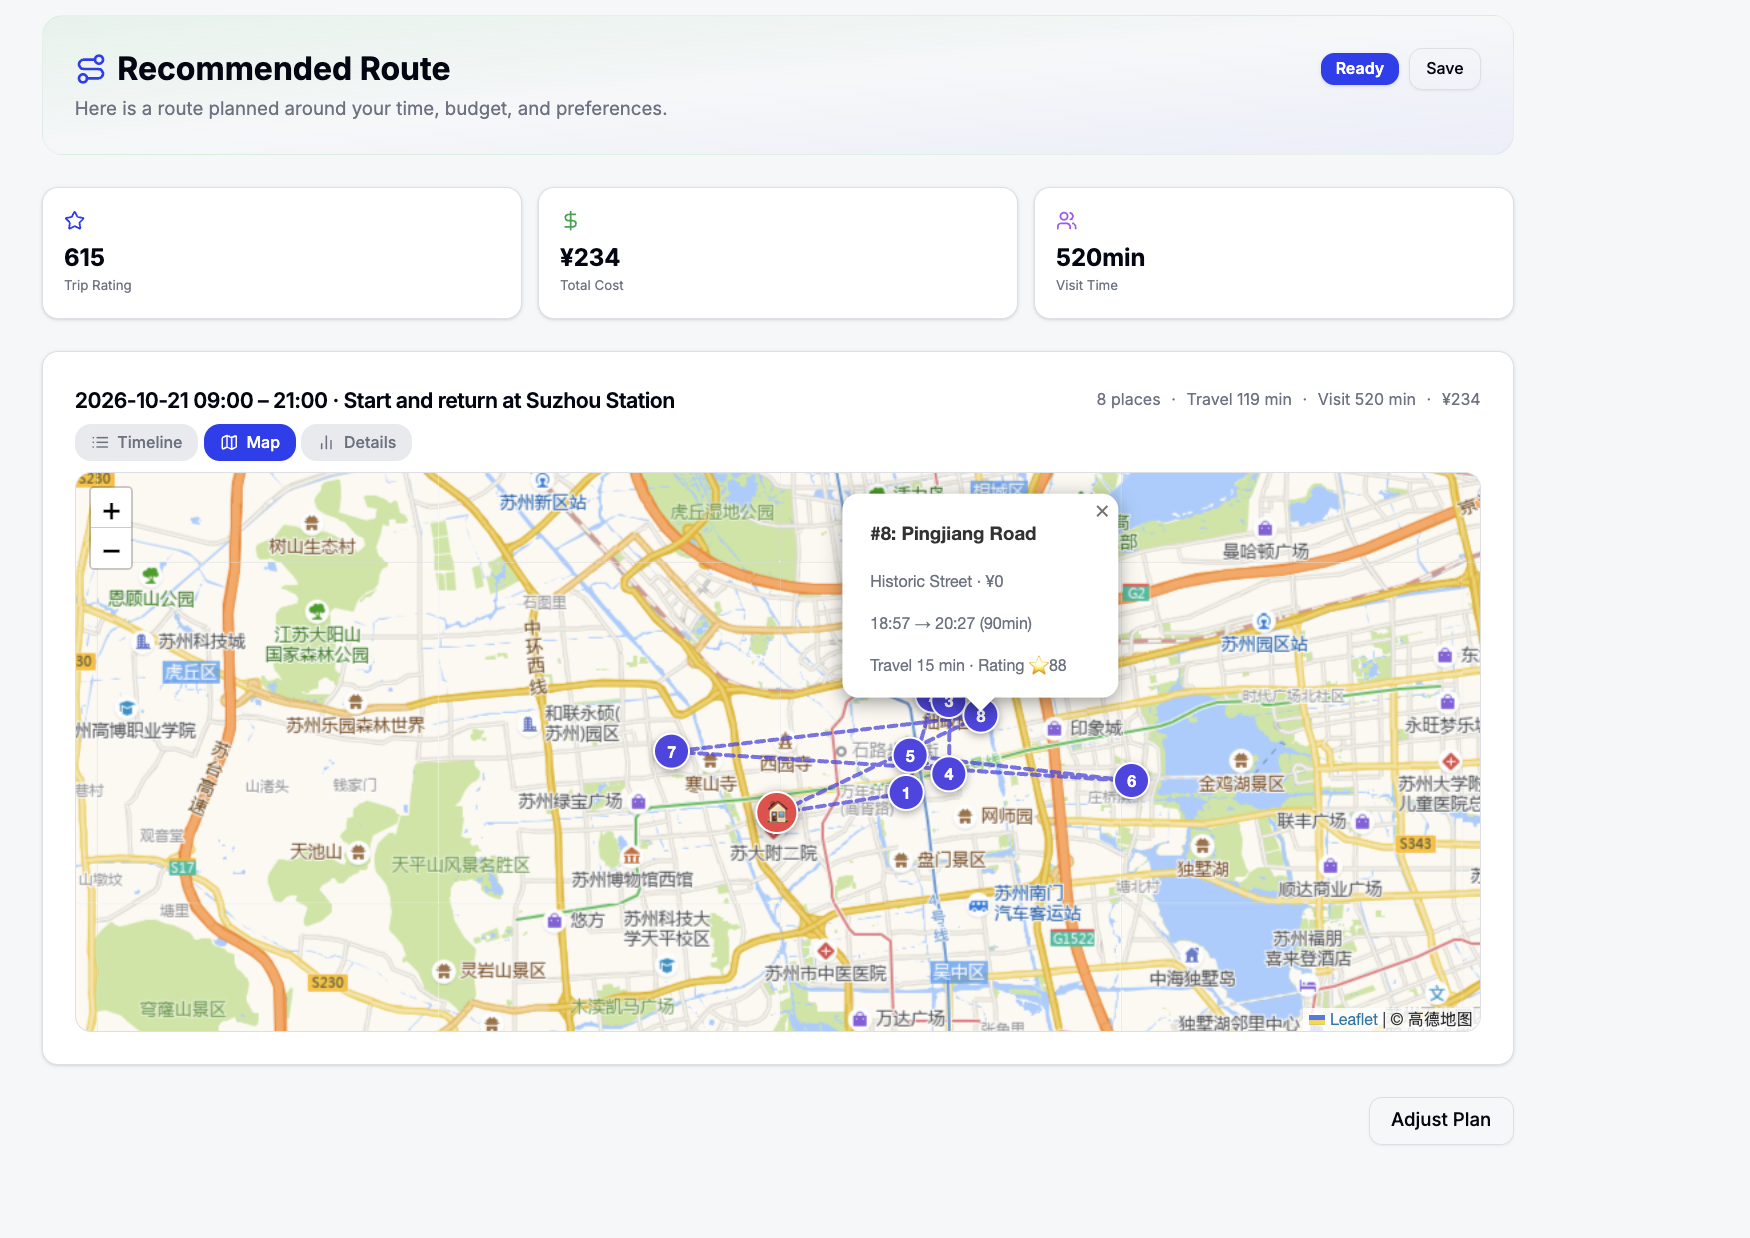Screen dimensions: 1750x1238
Task: Click the "18:57 → 20:27 (90min)" time text
Action: pos(951,623)
